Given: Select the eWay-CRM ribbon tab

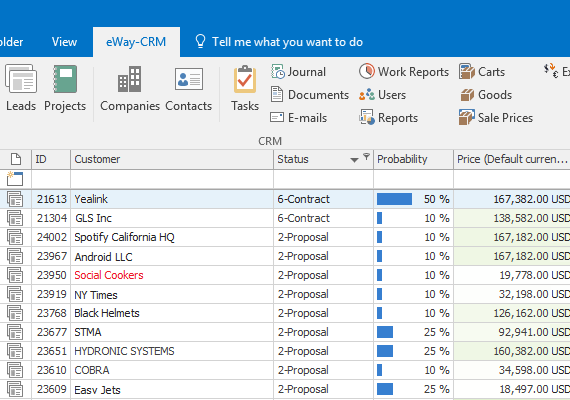Looking at the screenshot, I should coord(136,42).
